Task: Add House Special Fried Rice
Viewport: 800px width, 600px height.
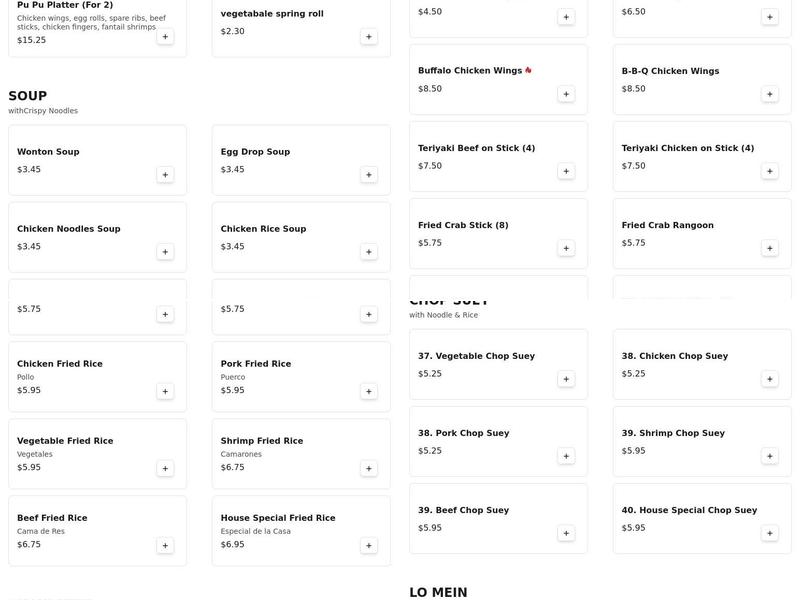Action: [369, 545]
